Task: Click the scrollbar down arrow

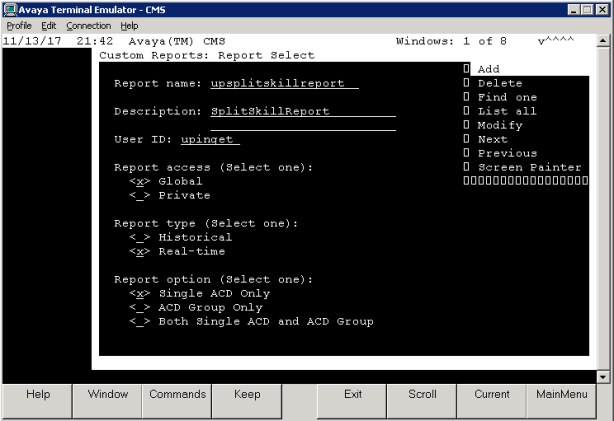Action: pyautogui.click(x=603, y=377)
